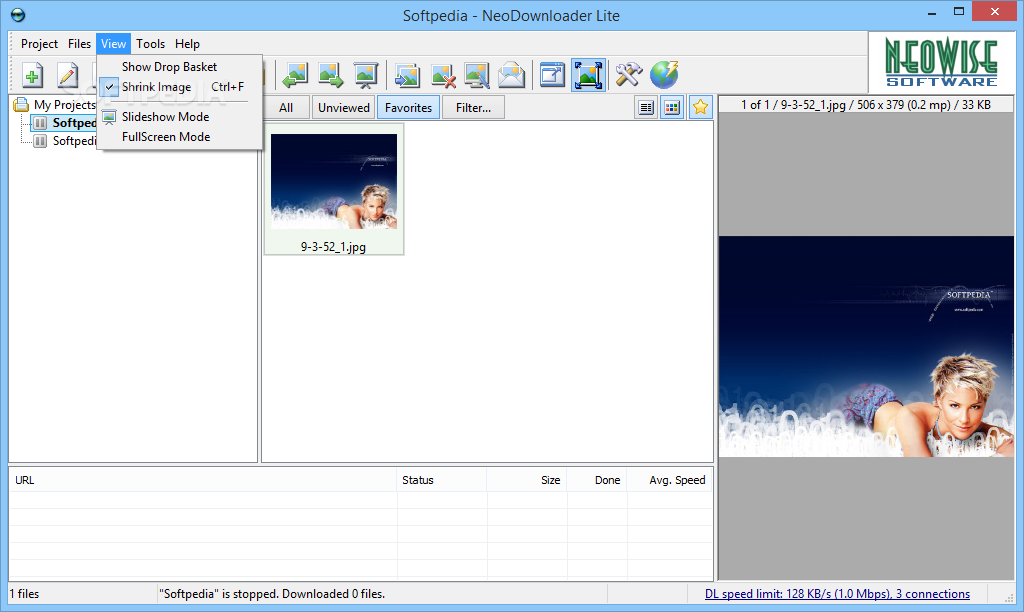The width and height of the screenshot is (1024, 612).
Task: Sort downloads by Status column
Action: pos(441,480)
